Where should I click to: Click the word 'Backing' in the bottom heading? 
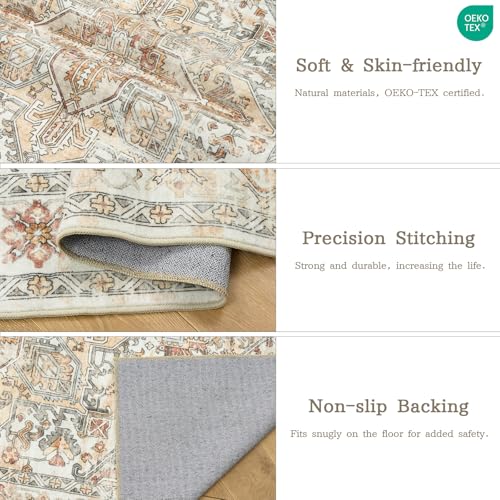point(433,406)
